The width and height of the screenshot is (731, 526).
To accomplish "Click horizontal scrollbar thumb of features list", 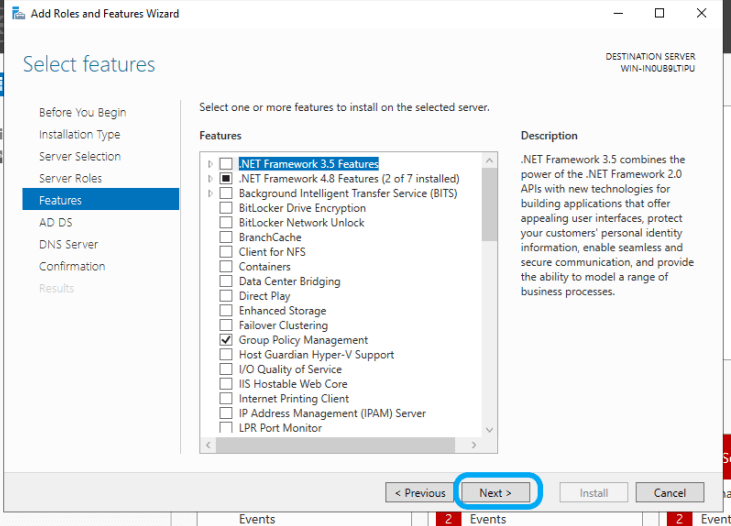I will [335, 445].
